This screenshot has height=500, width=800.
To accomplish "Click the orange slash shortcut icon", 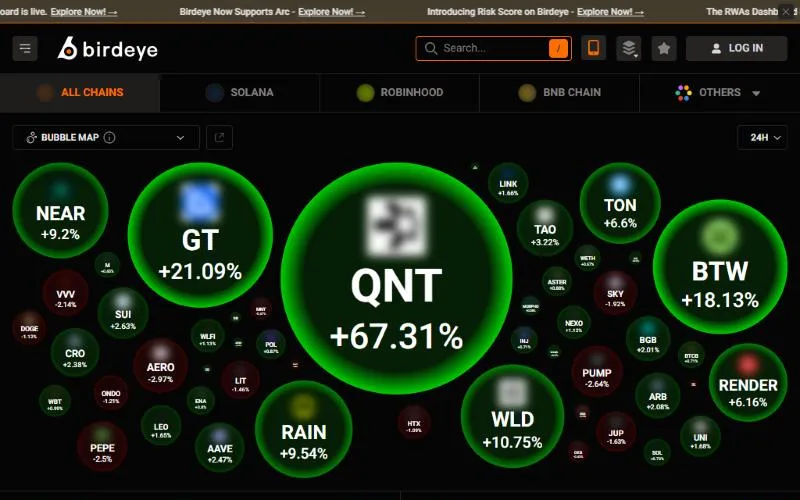I will coord(558,48).
